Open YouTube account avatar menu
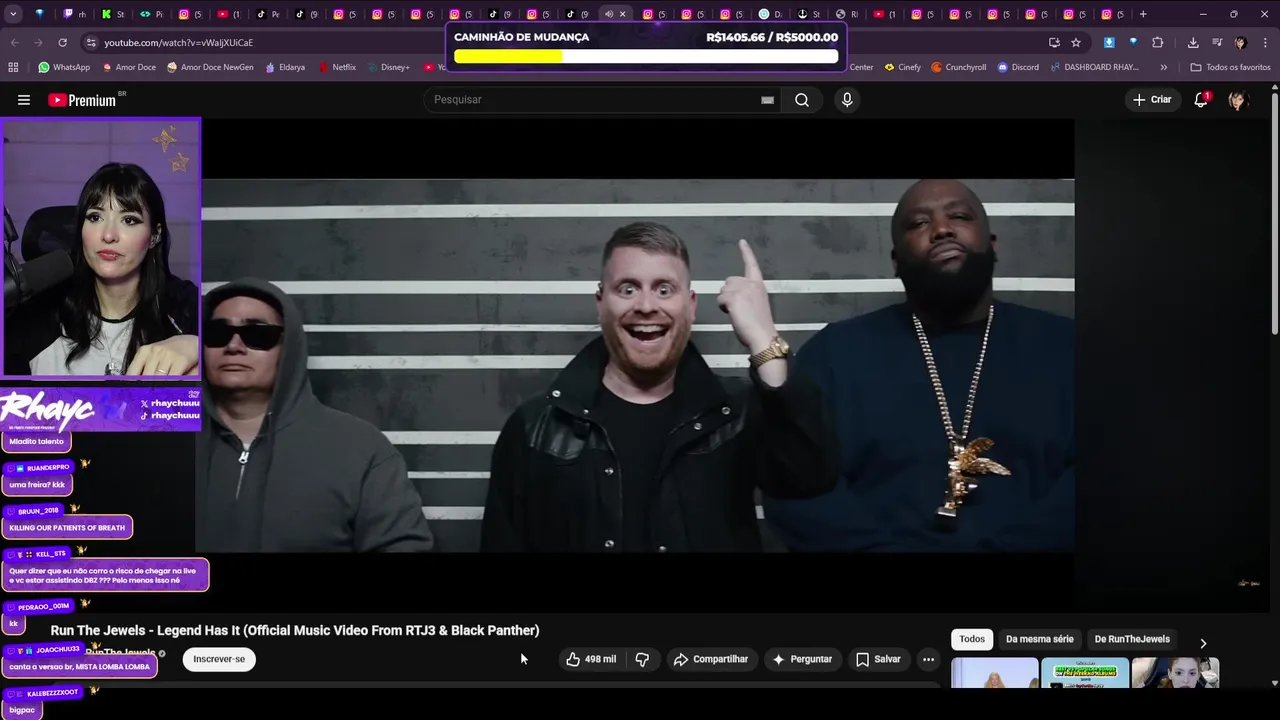The height and width of the screenshot is (720, 1280). 1238,100
